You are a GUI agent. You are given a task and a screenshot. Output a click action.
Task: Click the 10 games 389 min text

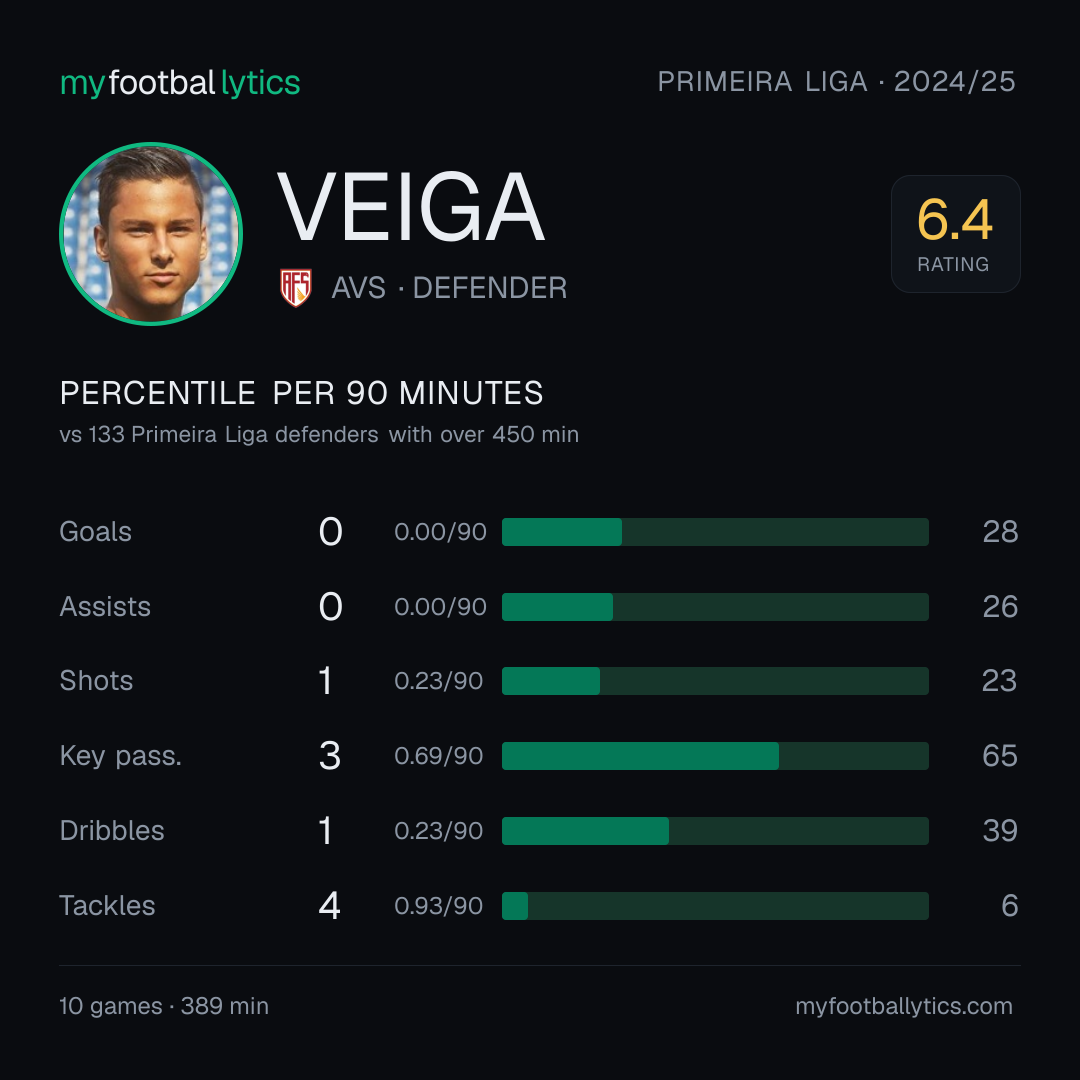(164, 1006)
